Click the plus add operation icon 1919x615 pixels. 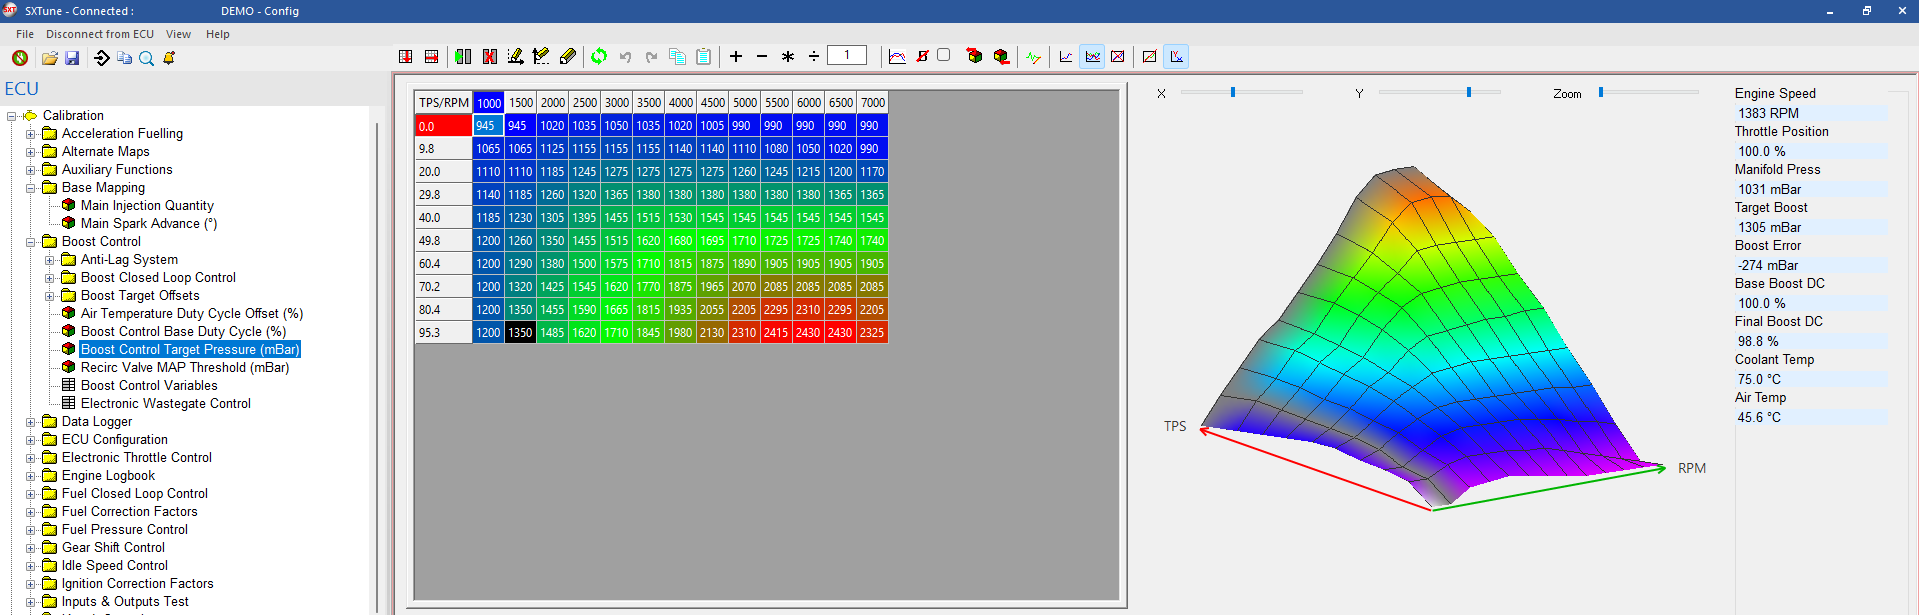point(736,57)
